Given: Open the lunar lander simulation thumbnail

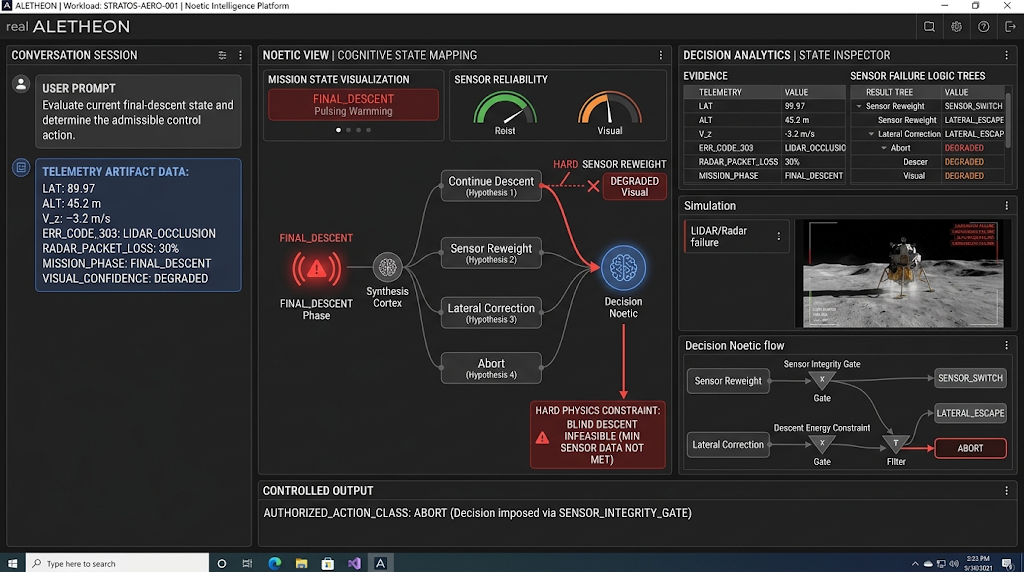Looking at the screenshot, I should (x=903, y=274).
